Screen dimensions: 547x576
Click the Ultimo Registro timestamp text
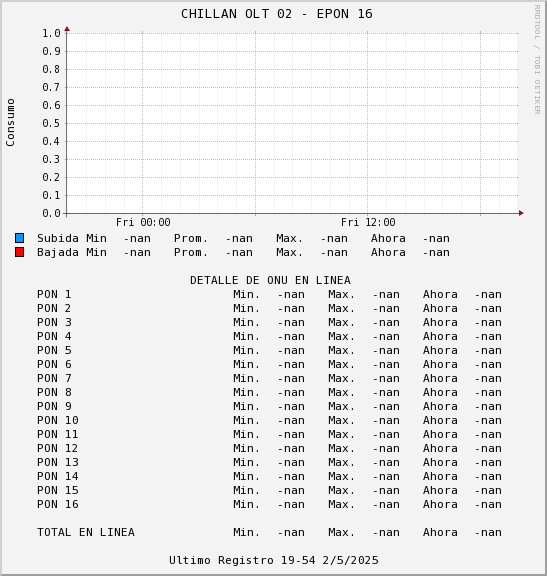273,560
